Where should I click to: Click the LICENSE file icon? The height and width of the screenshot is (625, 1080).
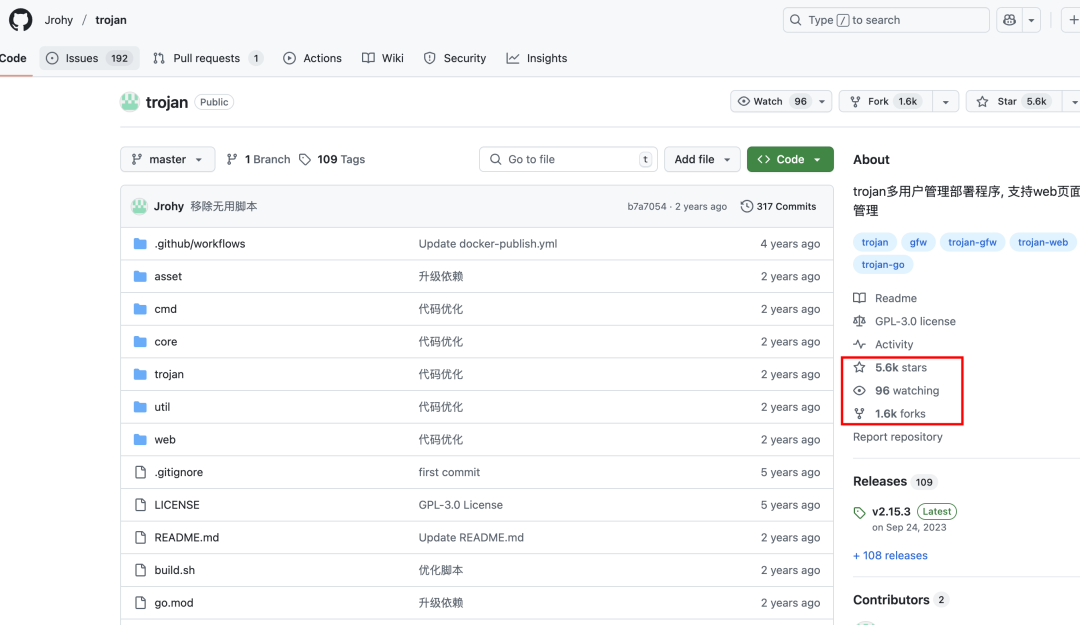coord(141,504)
